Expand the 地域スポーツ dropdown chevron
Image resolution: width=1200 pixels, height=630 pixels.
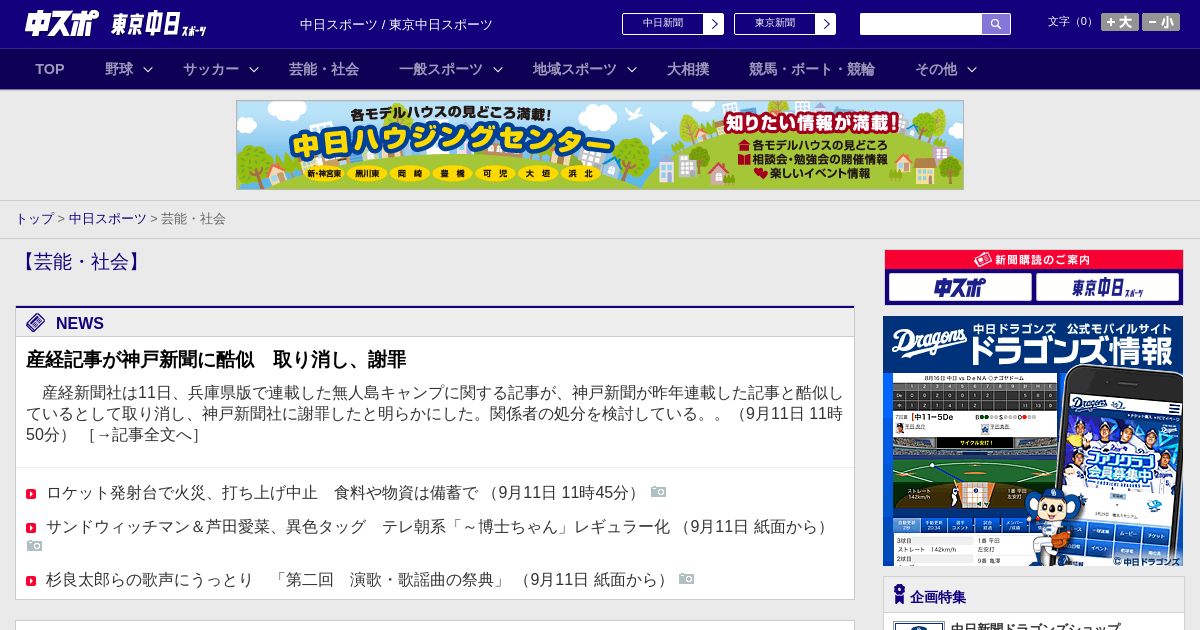pos(632,70)
